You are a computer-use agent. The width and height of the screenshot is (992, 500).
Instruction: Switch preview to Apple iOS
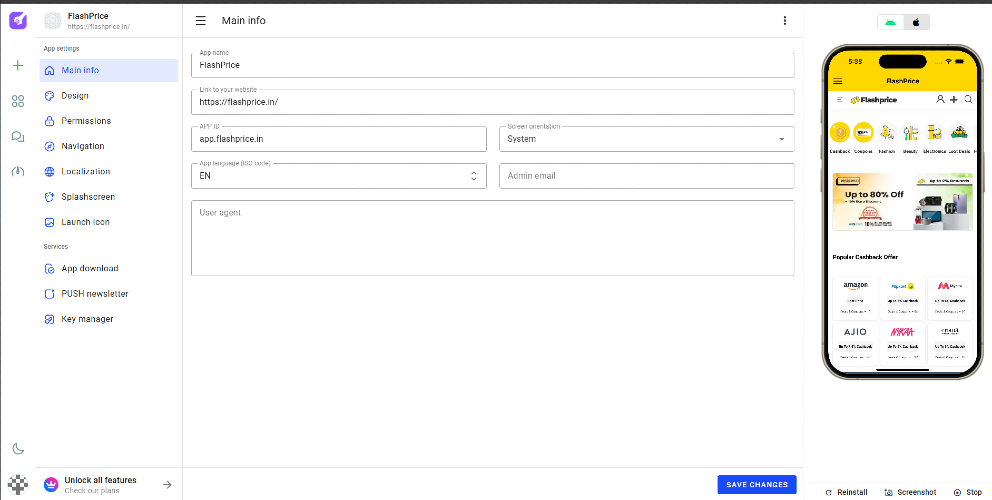(x=916, y=22)
